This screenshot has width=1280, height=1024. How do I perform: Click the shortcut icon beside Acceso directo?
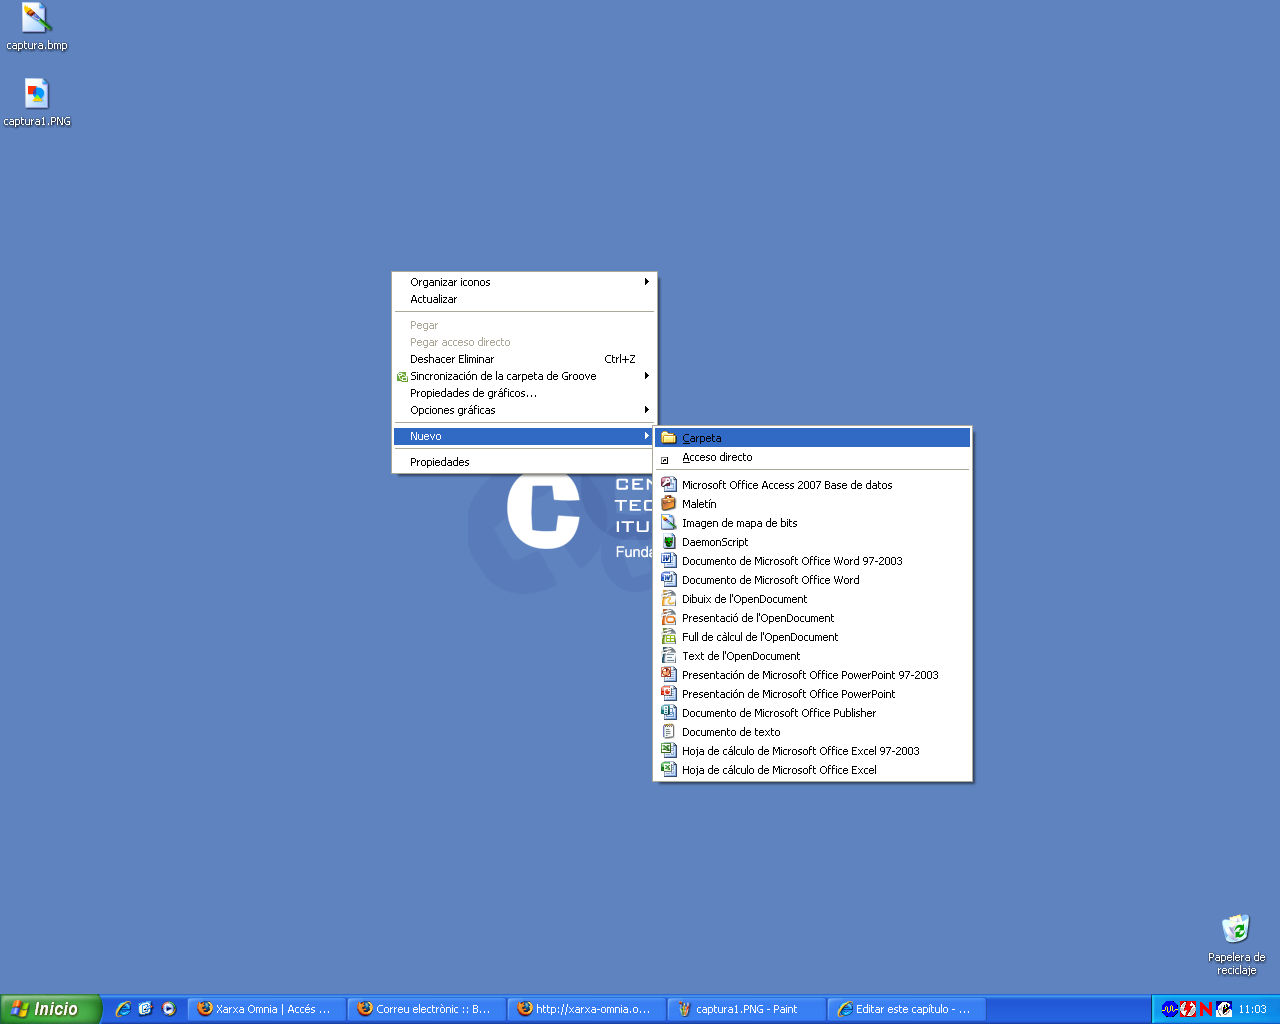pos(665,460)
